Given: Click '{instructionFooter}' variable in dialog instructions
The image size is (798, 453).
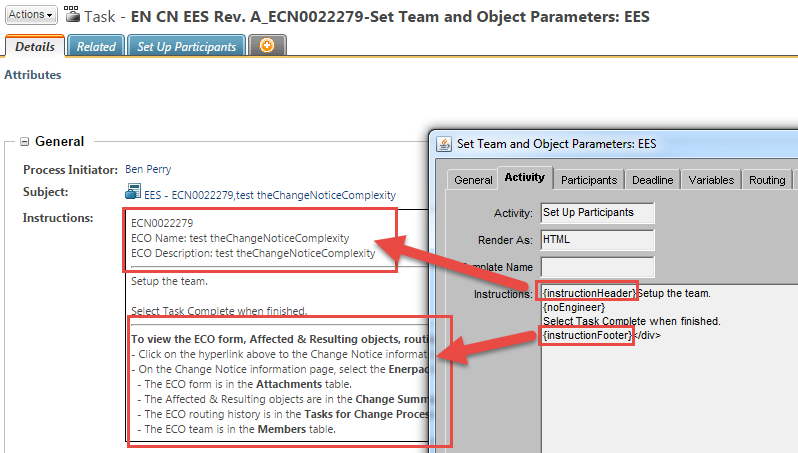Looking at the screenshot, I should pos(587,335).
